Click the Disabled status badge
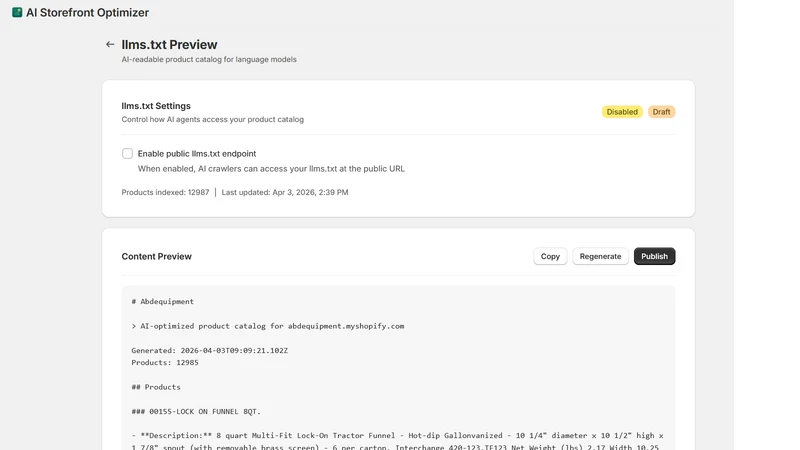Viewport: 800px width, 450px height. point(622,112)
